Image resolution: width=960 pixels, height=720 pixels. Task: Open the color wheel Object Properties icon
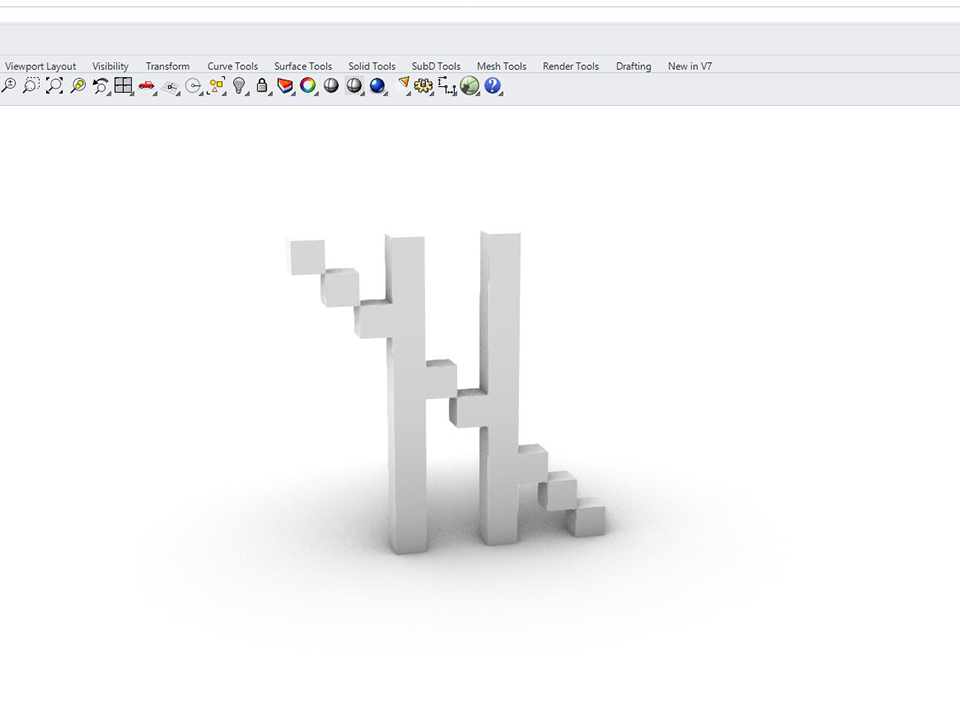pos(308,86)
